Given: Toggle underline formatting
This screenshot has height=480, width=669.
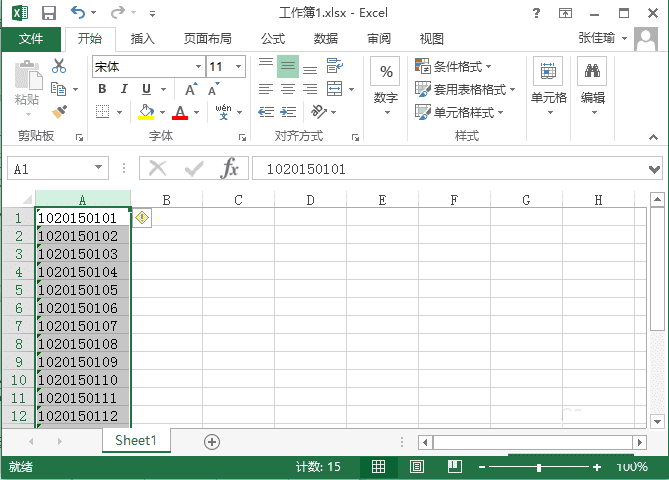Looking at the screenshot, I should [146, 89].
